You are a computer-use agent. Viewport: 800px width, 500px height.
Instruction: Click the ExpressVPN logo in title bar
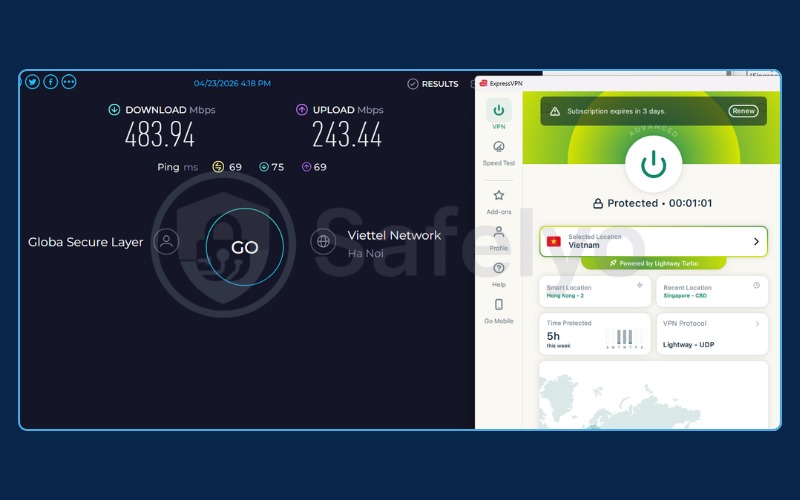point(483,83)
